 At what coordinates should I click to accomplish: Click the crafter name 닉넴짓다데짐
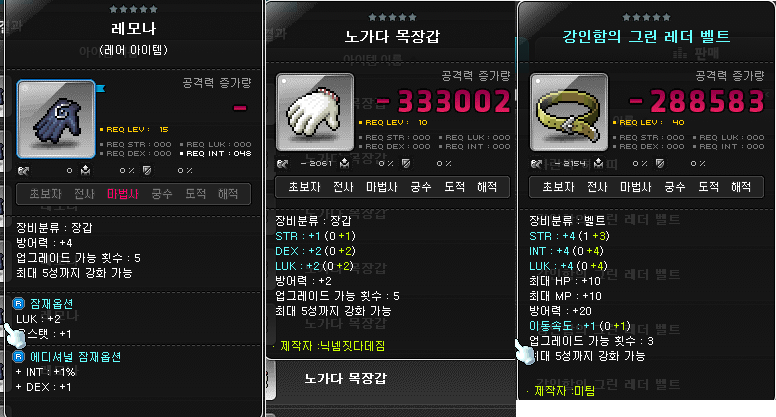click(352, 346)
